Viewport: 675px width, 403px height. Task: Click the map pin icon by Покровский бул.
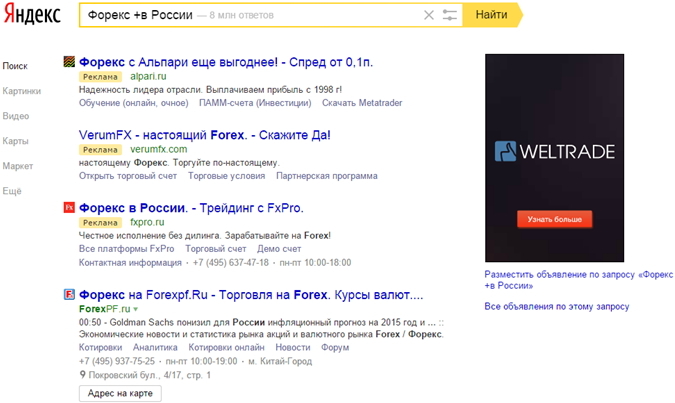click(x=83, y=375)
